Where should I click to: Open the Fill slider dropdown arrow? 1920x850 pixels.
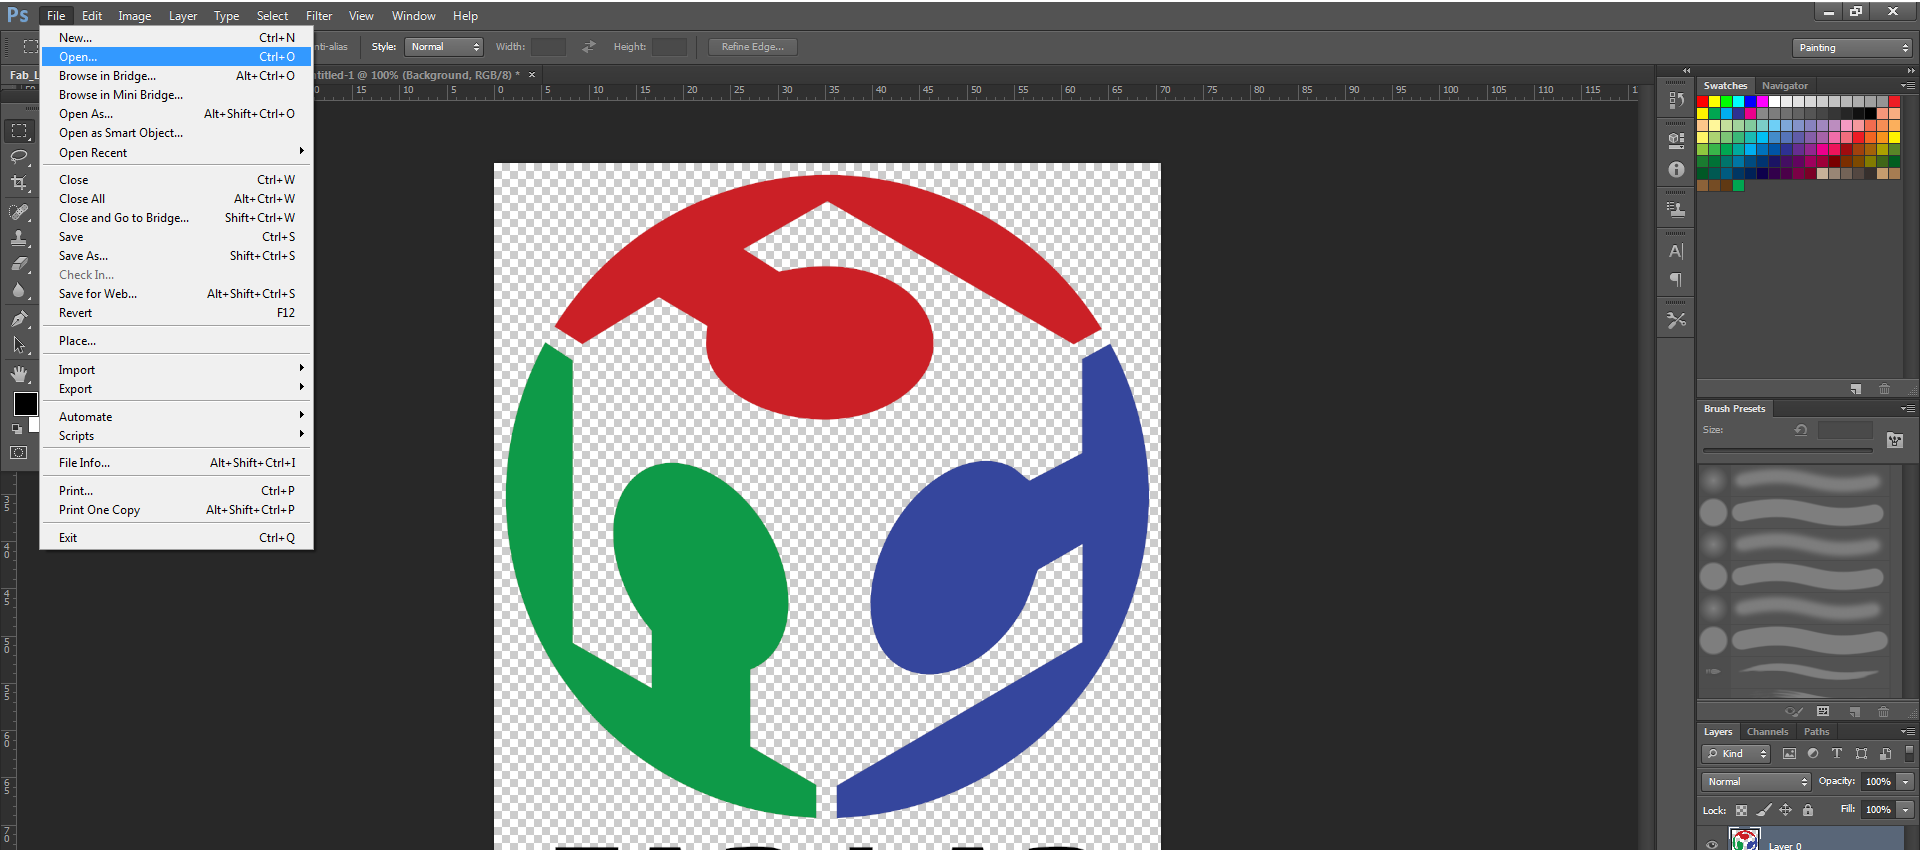tap(1906, 810)
